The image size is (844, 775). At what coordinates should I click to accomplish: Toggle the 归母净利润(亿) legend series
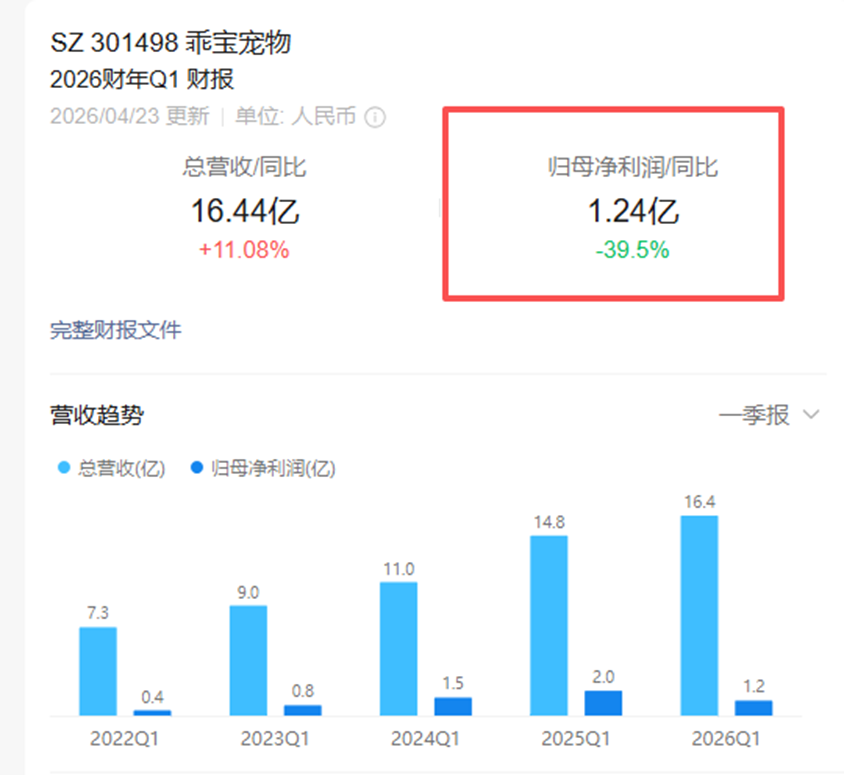click(263, 468)
